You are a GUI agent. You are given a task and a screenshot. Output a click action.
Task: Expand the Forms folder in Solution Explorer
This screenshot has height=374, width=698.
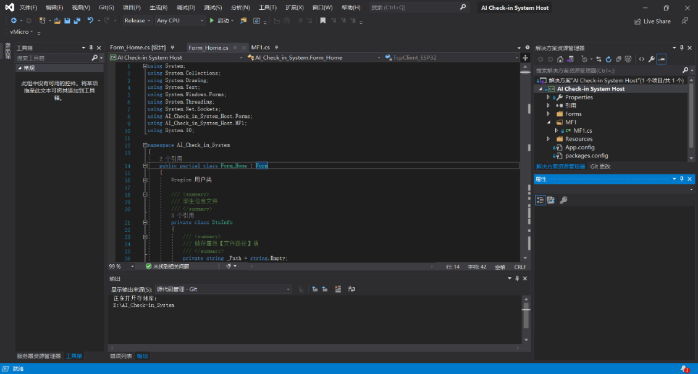point(548,114)
